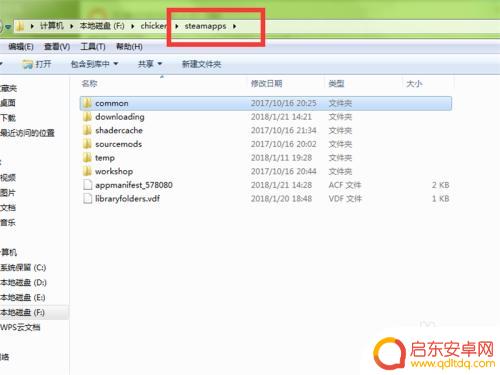
Task: Sort by the 名称 column header
Action: click(89, 83)
